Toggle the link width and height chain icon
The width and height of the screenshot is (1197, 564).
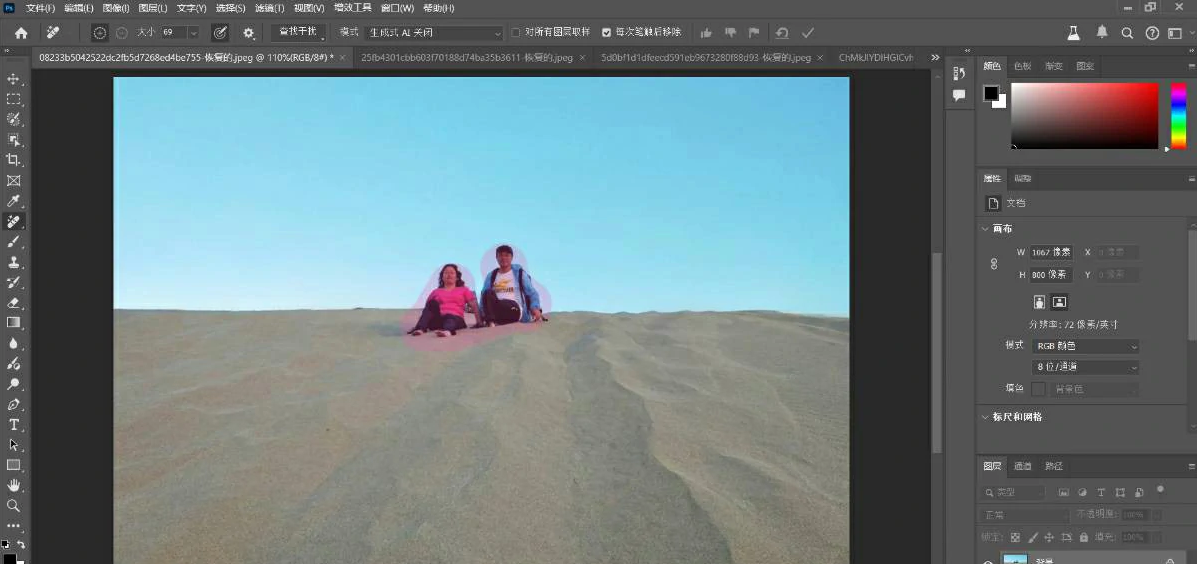coord(994,263)
